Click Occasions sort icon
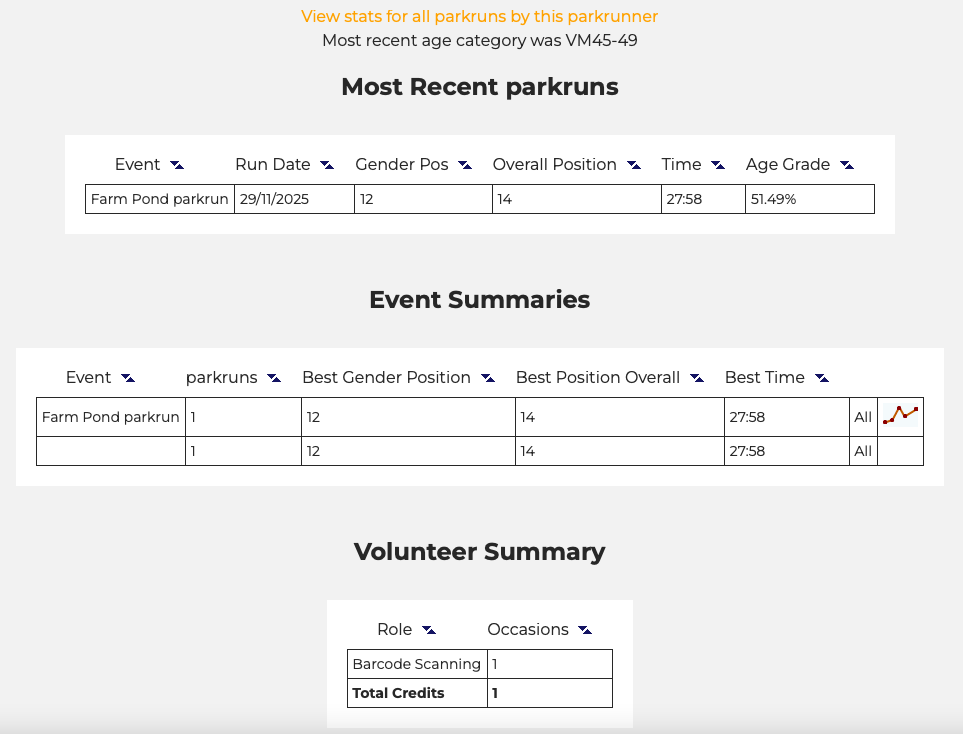Image resolution: width=963 pixels, height=734 pixels. coord(585,630)
